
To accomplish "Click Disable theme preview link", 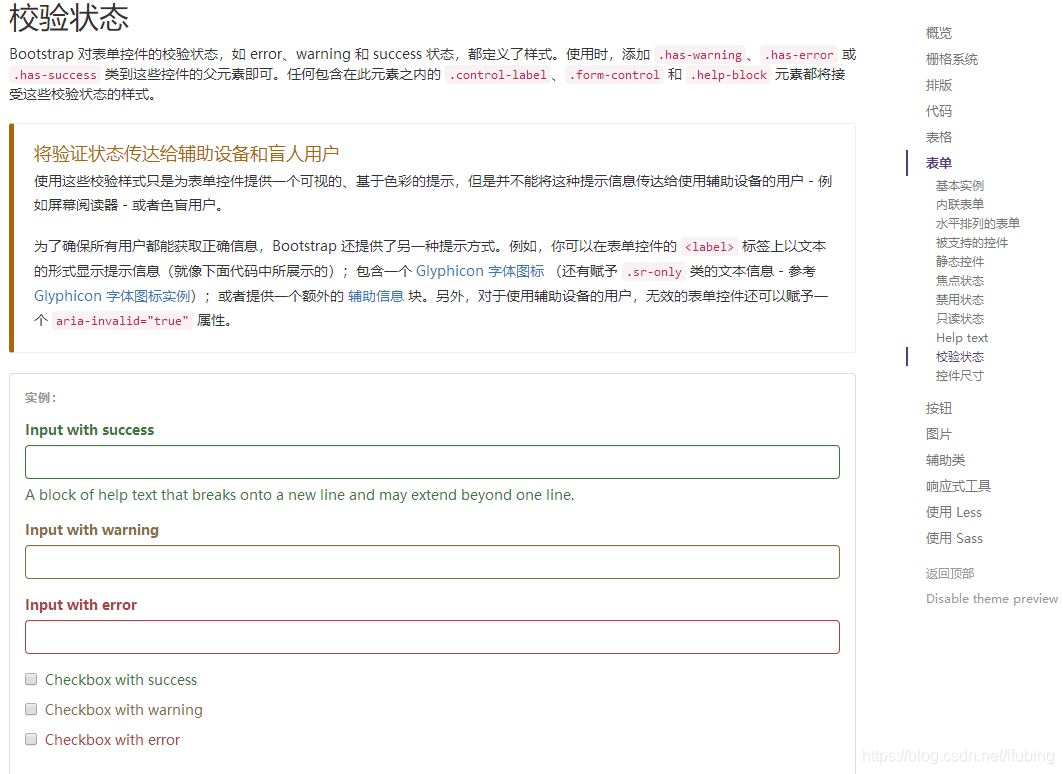I will (x=992, y=598).
